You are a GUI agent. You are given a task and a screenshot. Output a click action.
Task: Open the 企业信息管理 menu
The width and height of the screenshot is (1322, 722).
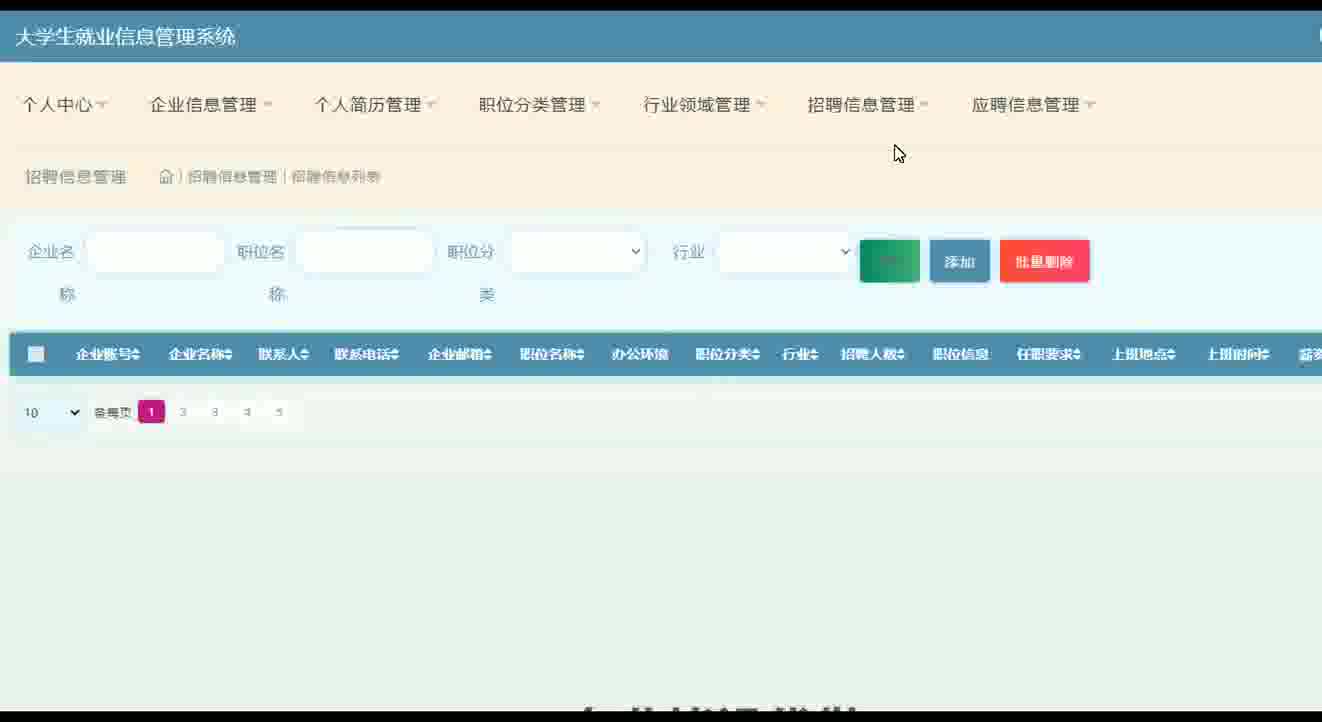(211, 105)
